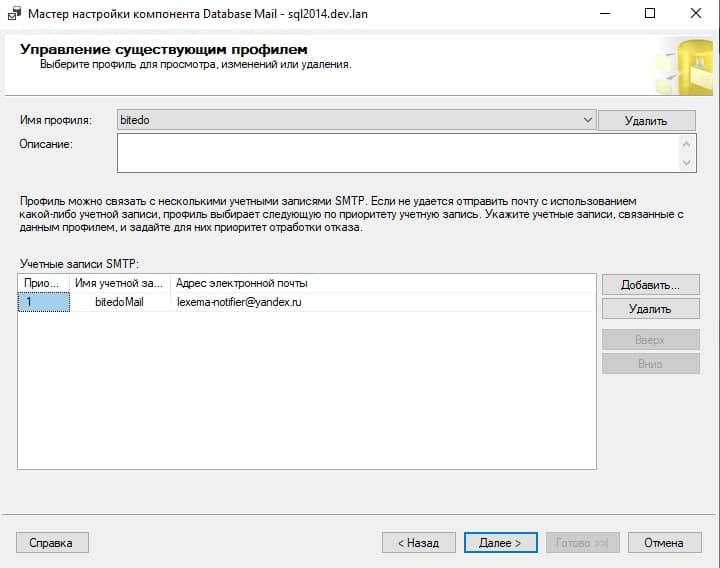
Task: Click the down arrow of description scrollbar
Action: coord(686,163)
